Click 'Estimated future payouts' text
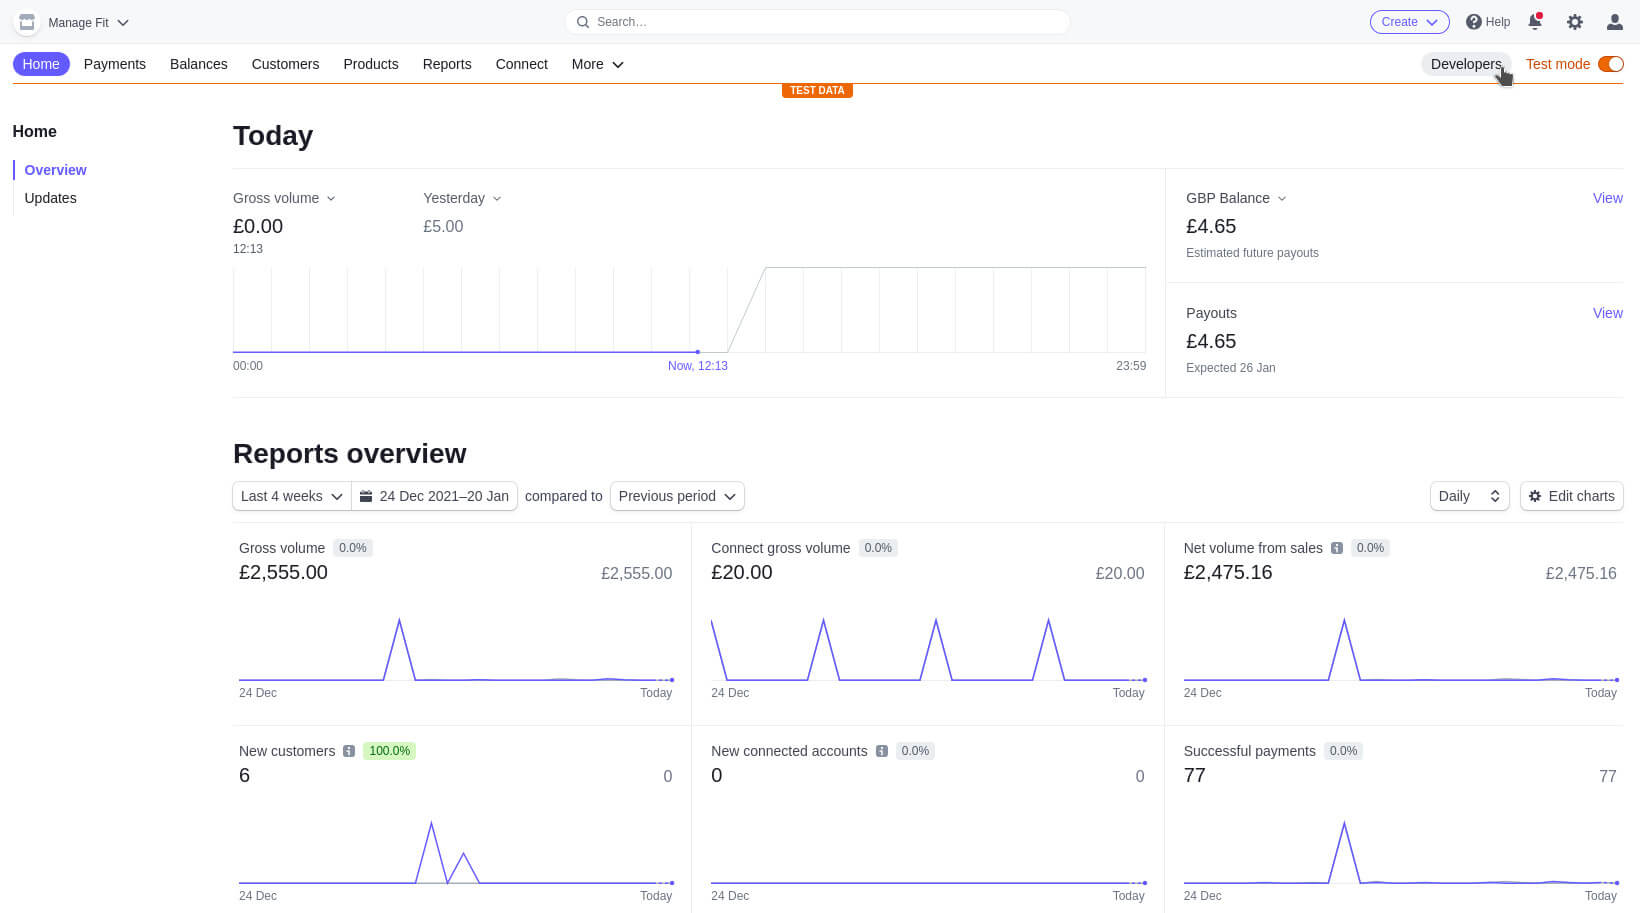1640x913 pixels. click(1252, 253)
